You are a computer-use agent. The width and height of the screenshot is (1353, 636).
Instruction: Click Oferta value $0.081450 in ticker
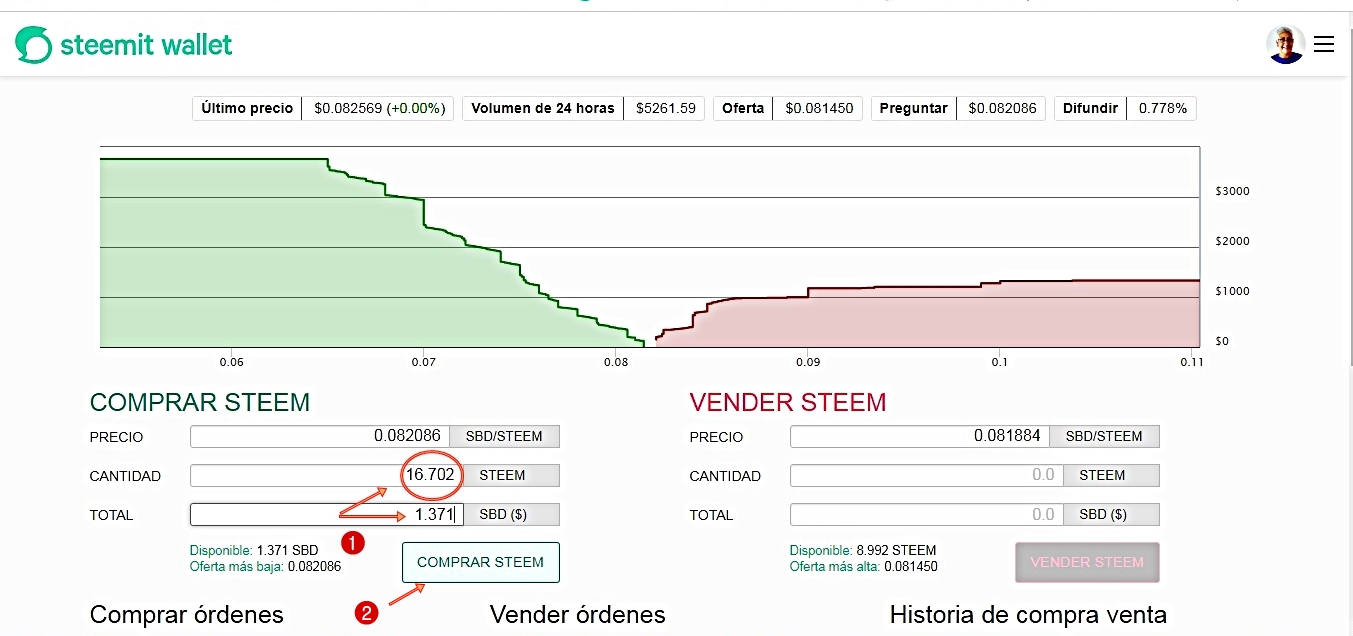tap(819, 108)
